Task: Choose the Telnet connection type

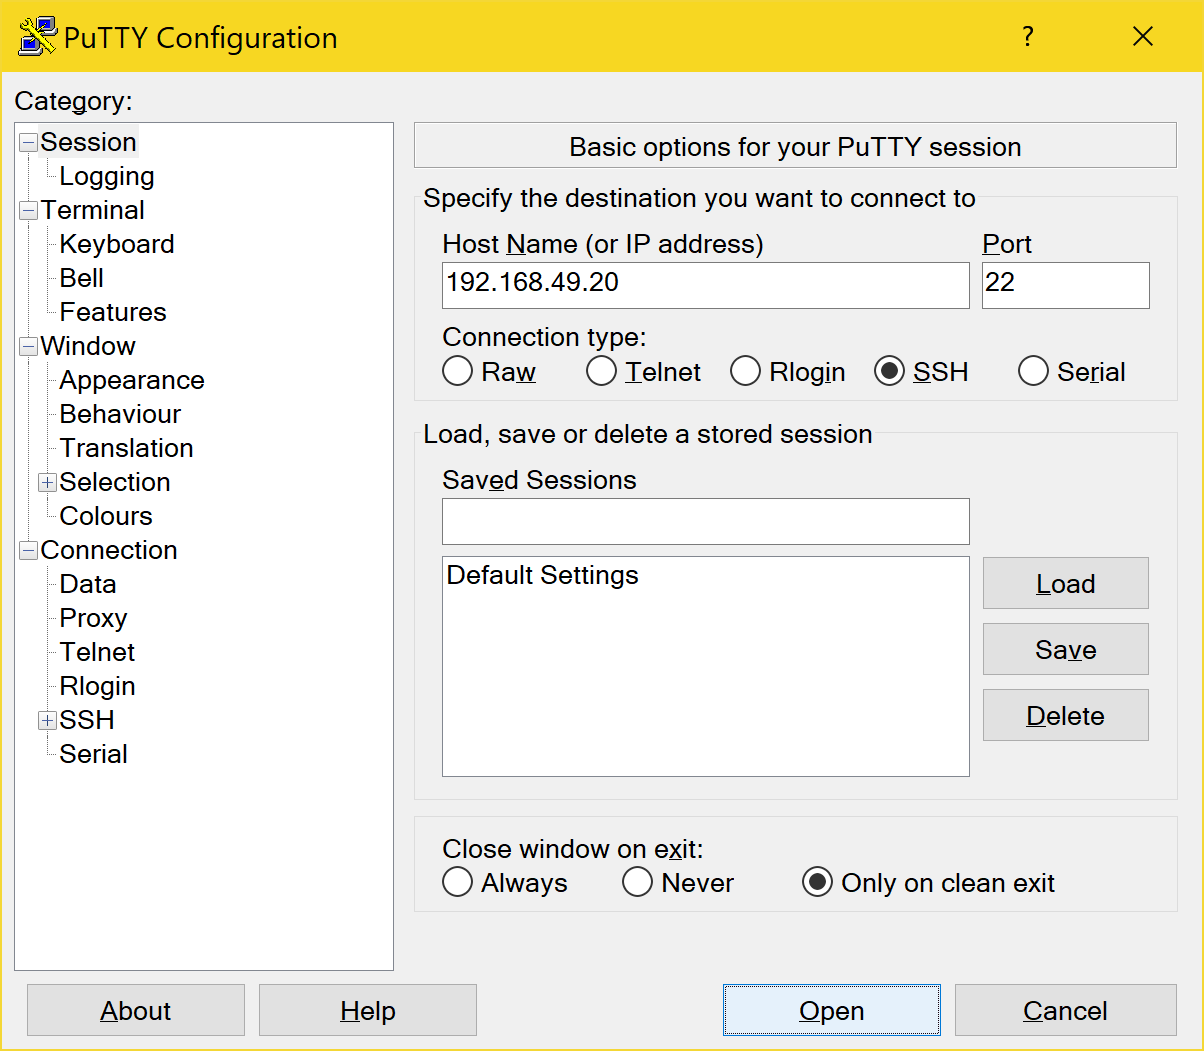Action: [601, 371]
